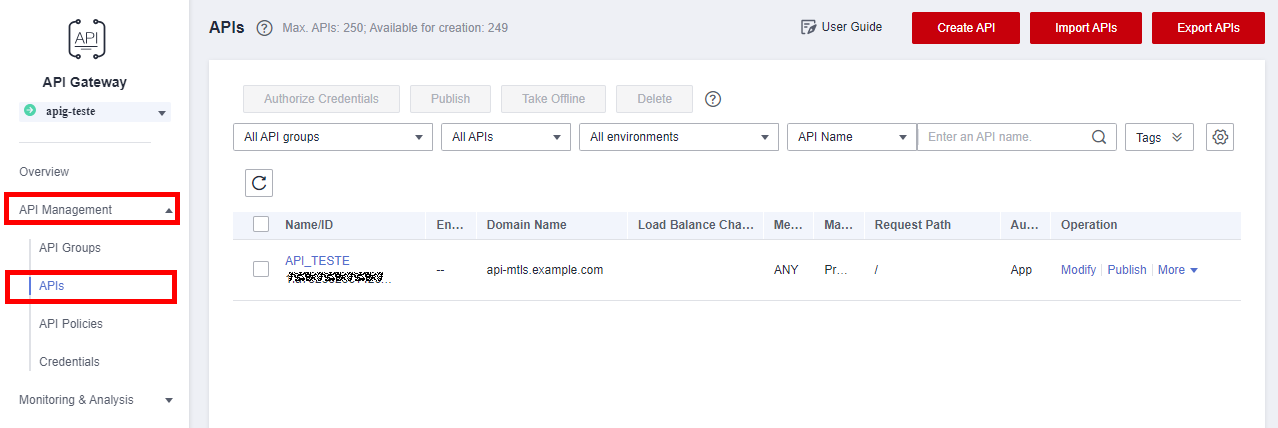The width and height of the screenshot is (1278, 428).
Task: Open table settings gear icon
Action: point(1220,137)
